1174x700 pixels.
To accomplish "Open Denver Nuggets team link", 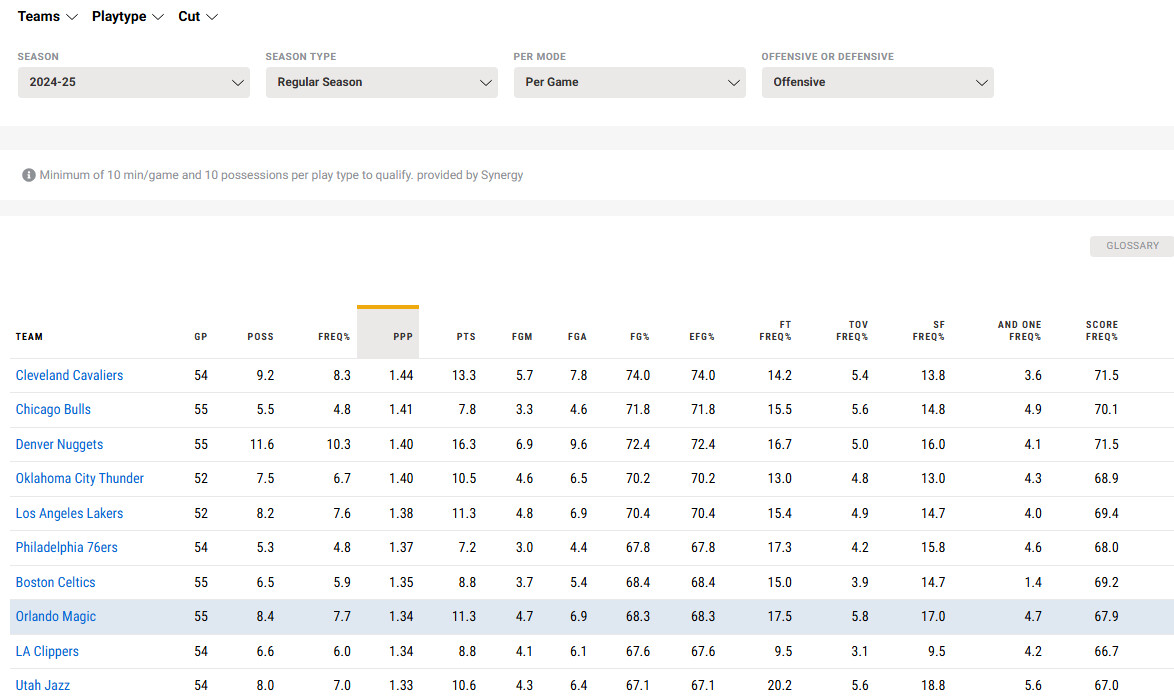I will (x=59, y=445).
